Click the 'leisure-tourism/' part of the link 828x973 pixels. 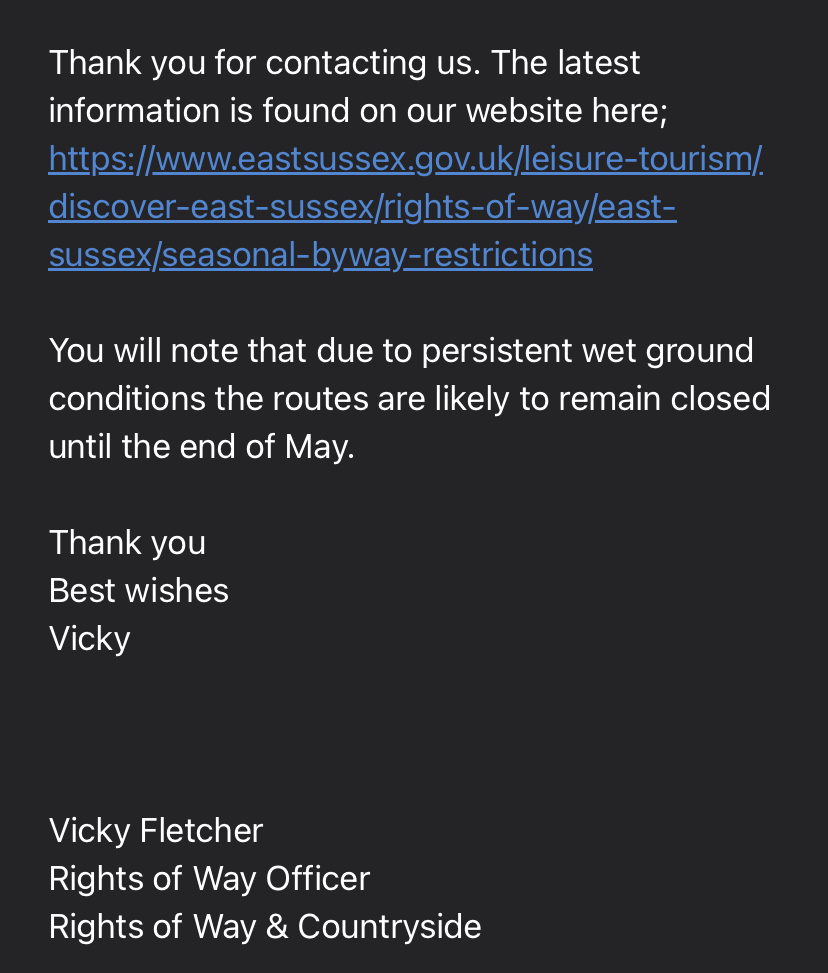pos(642,159)
